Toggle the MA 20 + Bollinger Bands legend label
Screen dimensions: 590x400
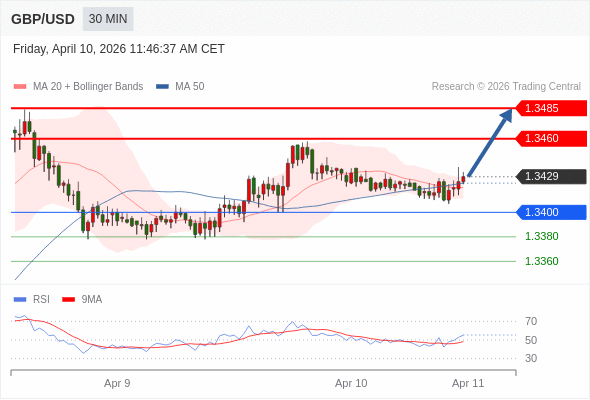coord(88,87)
